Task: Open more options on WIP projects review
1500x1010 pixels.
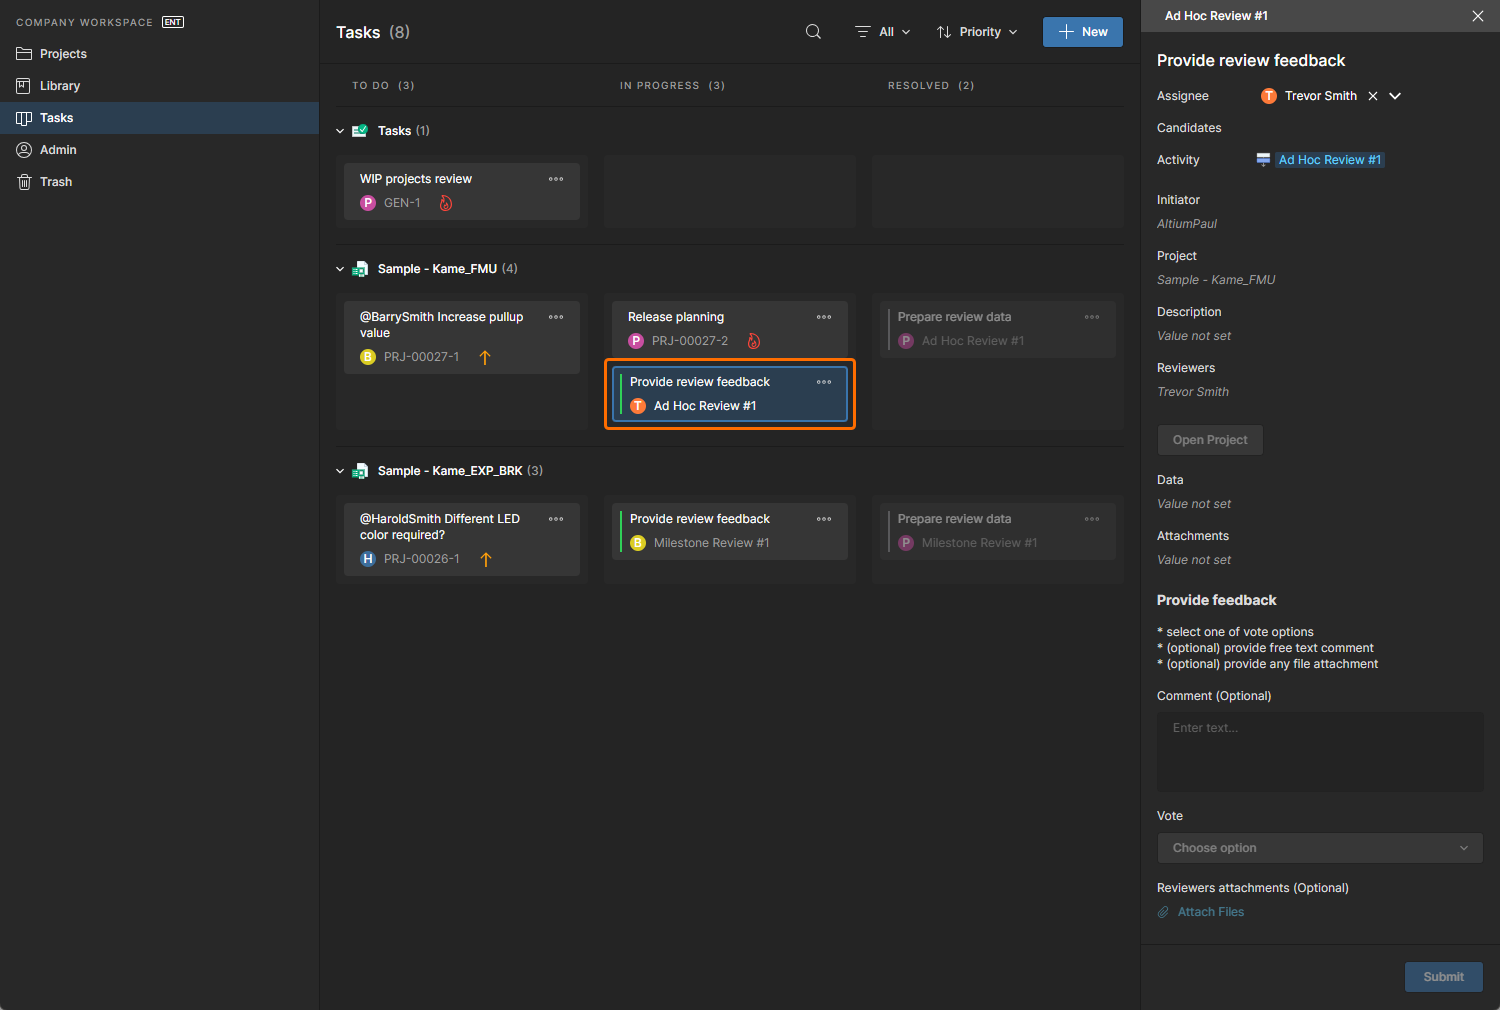Action: (x=556, y=179)
